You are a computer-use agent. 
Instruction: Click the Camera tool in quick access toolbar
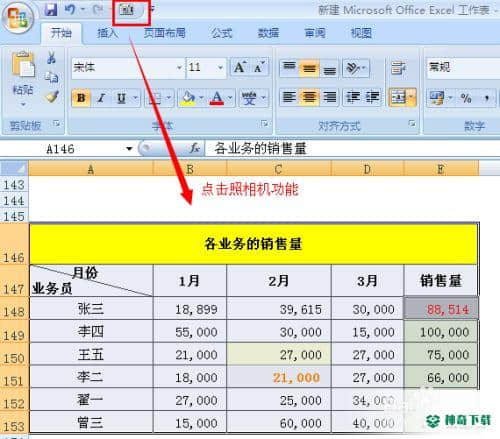pos(127,10)
